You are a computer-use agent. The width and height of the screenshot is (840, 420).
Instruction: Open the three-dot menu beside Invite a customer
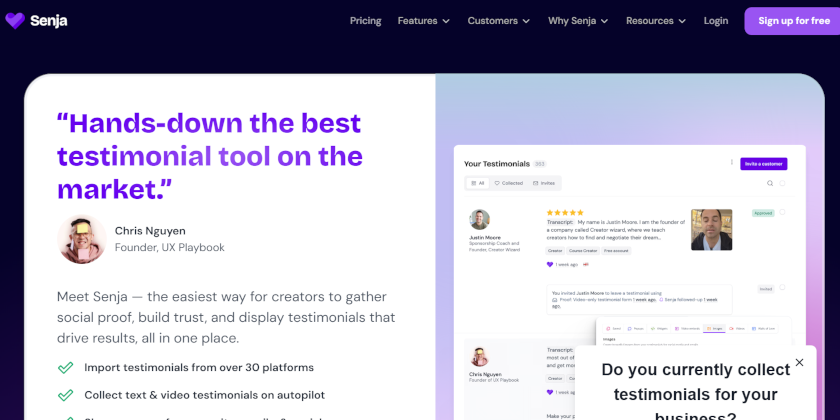732,162
